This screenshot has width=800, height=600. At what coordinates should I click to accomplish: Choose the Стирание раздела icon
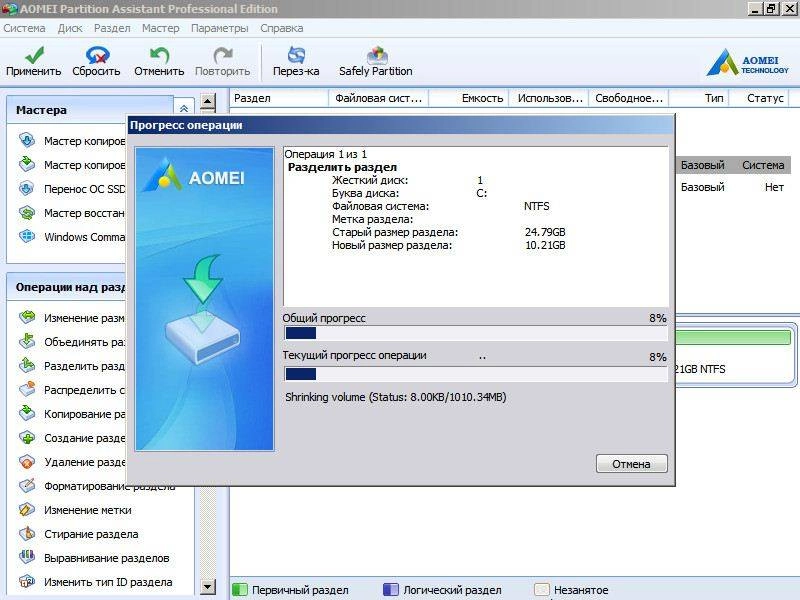(x=27, y=533)
